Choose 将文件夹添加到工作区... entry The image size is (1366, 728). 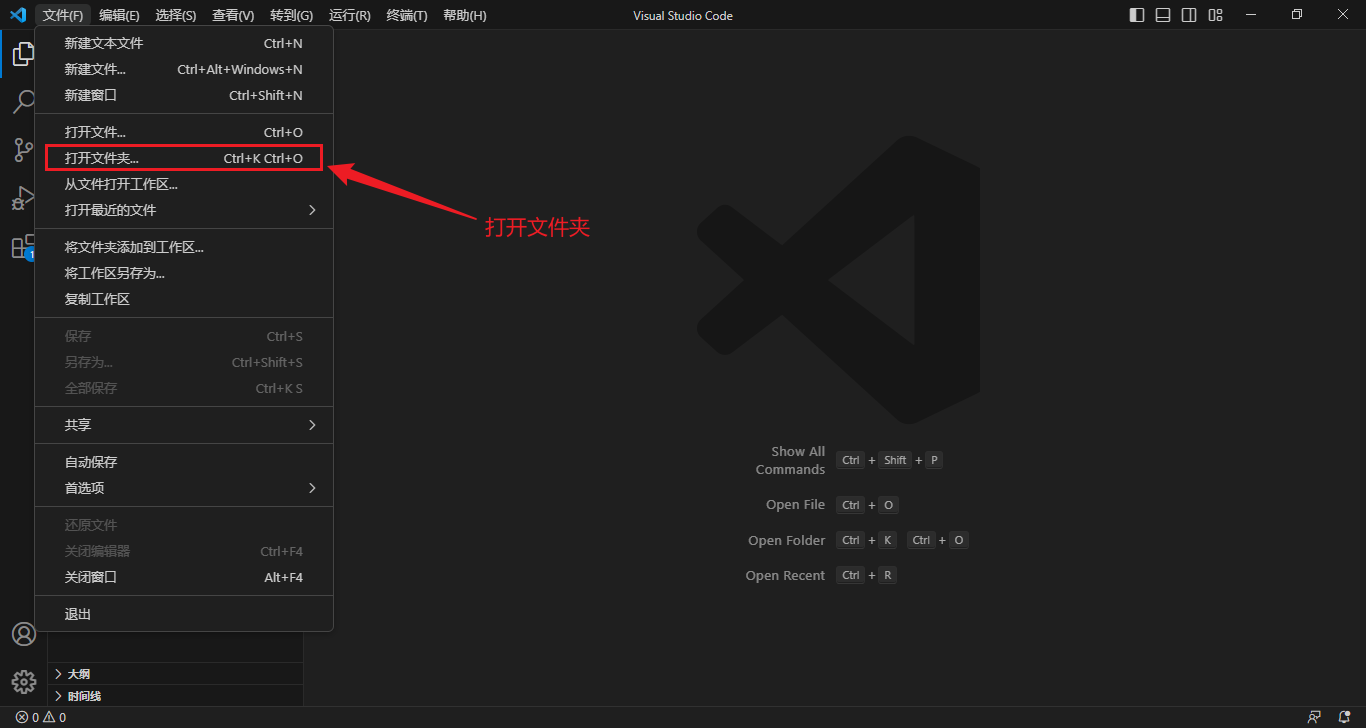pyautogui.click(x=184, y=247)
